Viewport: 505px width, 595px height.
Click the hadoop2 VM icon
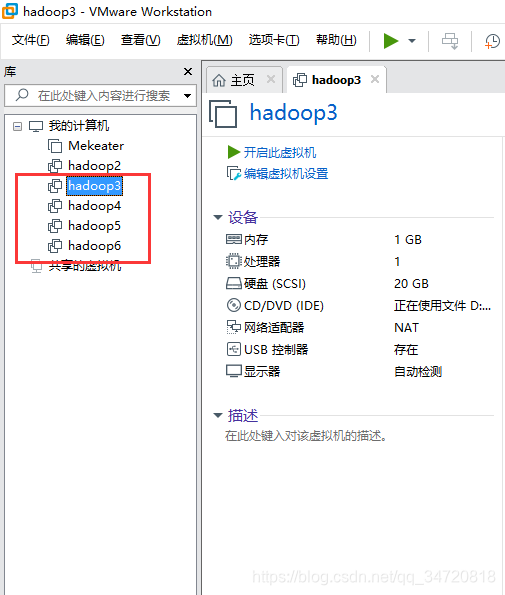point(55,166)
